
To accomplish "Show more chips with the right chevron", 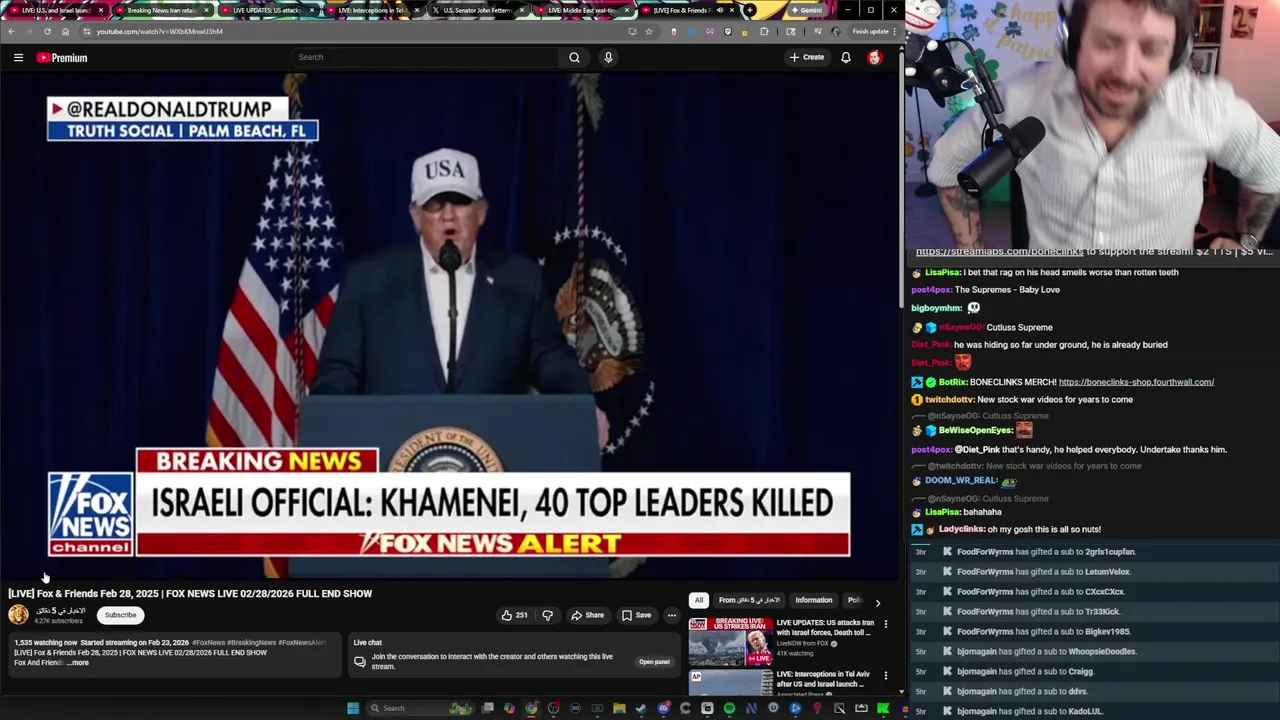I will pos(877,602).
